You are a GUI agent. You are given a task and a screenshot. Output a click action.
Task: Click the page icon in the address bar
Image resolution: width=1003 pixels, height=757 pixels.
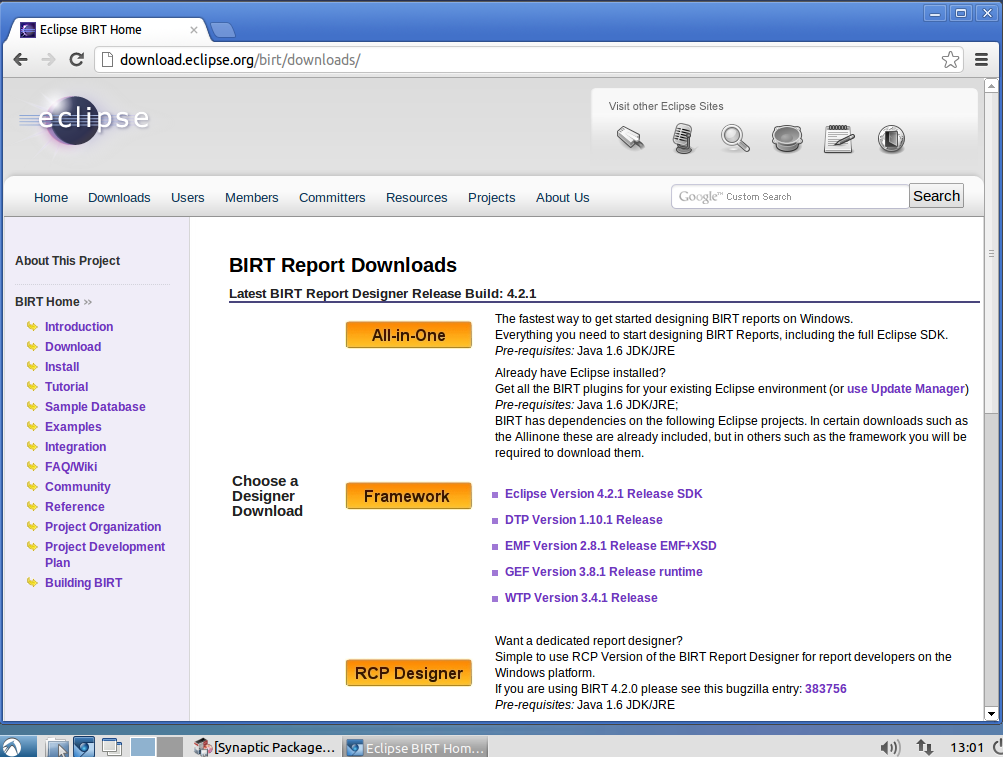click(x=107, y=60)
